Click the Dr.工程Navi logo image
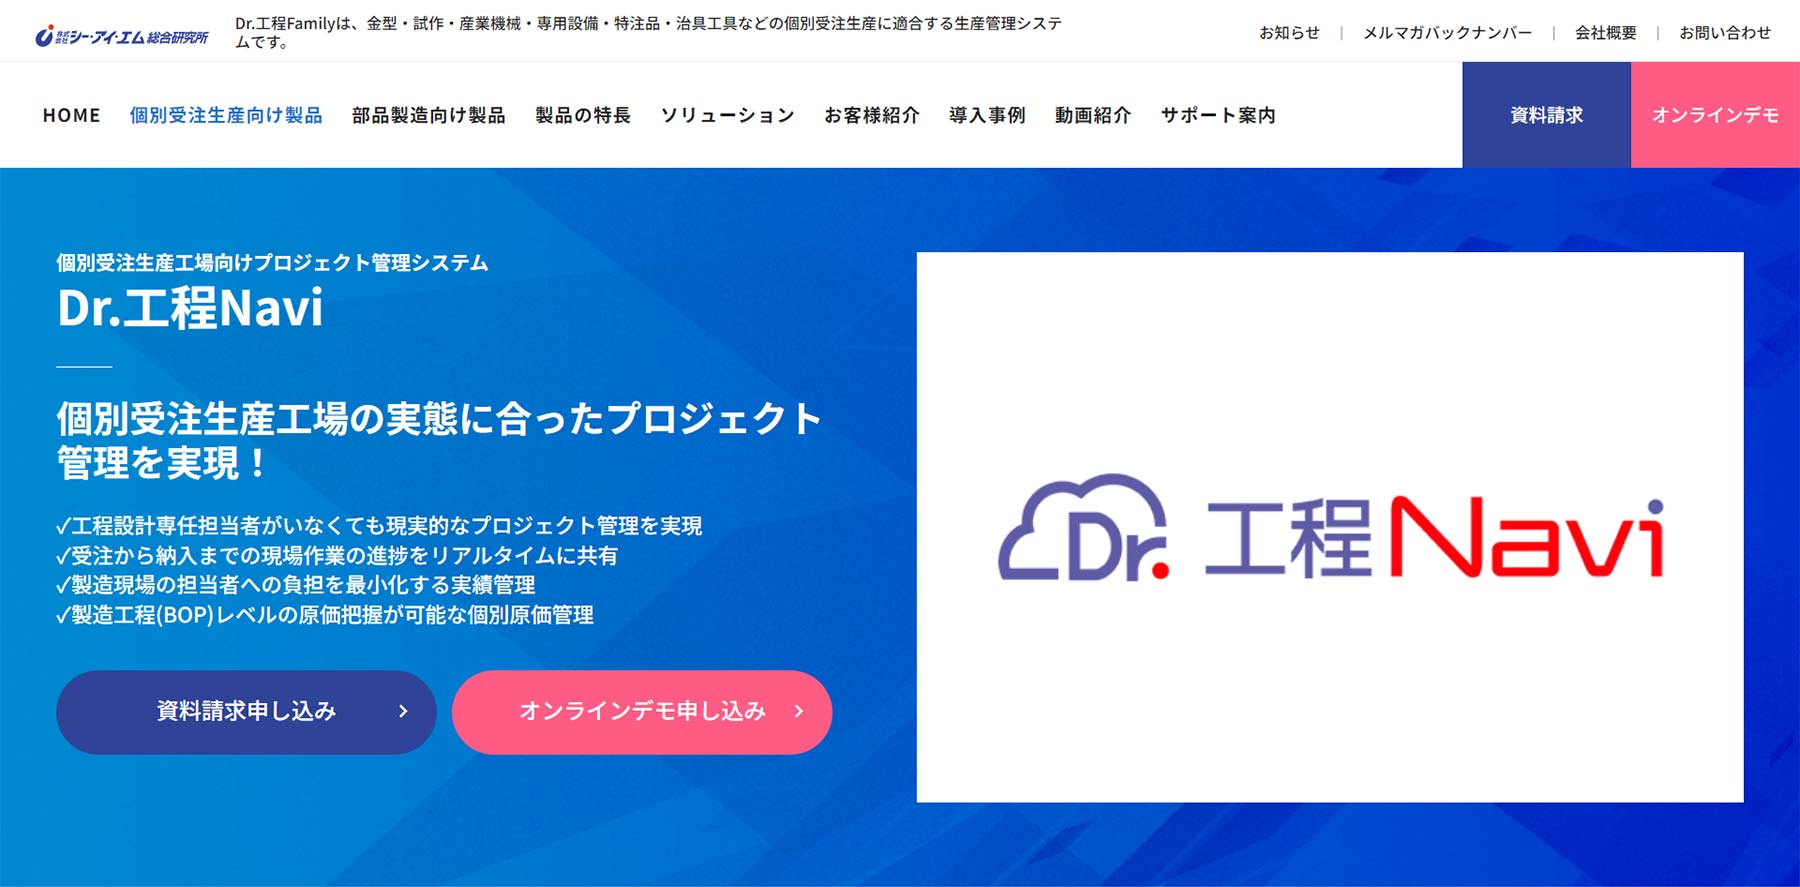Image resolution: width=1800 pixels, height=887 pixels. tap(1330, 527)
